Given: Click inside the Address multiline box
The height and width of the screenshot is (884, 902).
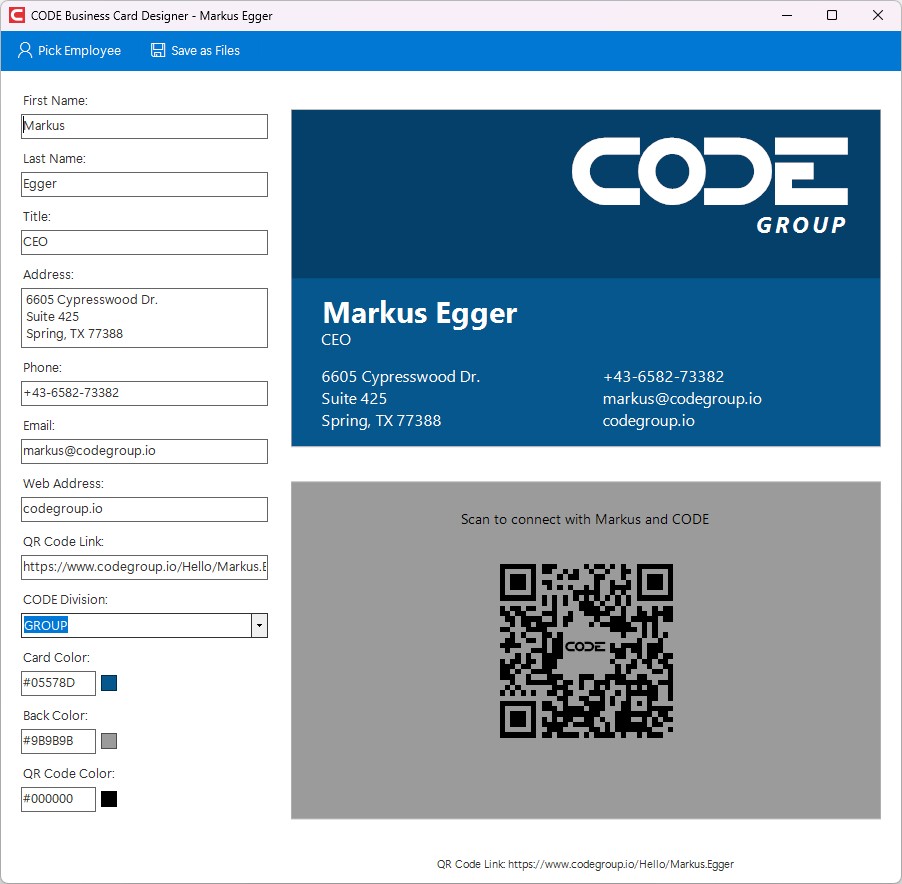Looking at the screenshot, I should [144, 318].
